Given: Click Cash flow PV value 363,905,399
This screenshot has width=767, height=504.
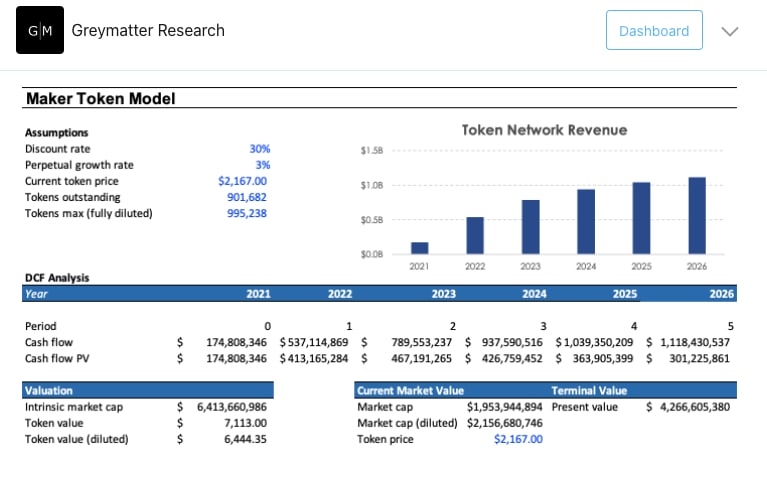Looking at the screenshot, I should point(603,359).
